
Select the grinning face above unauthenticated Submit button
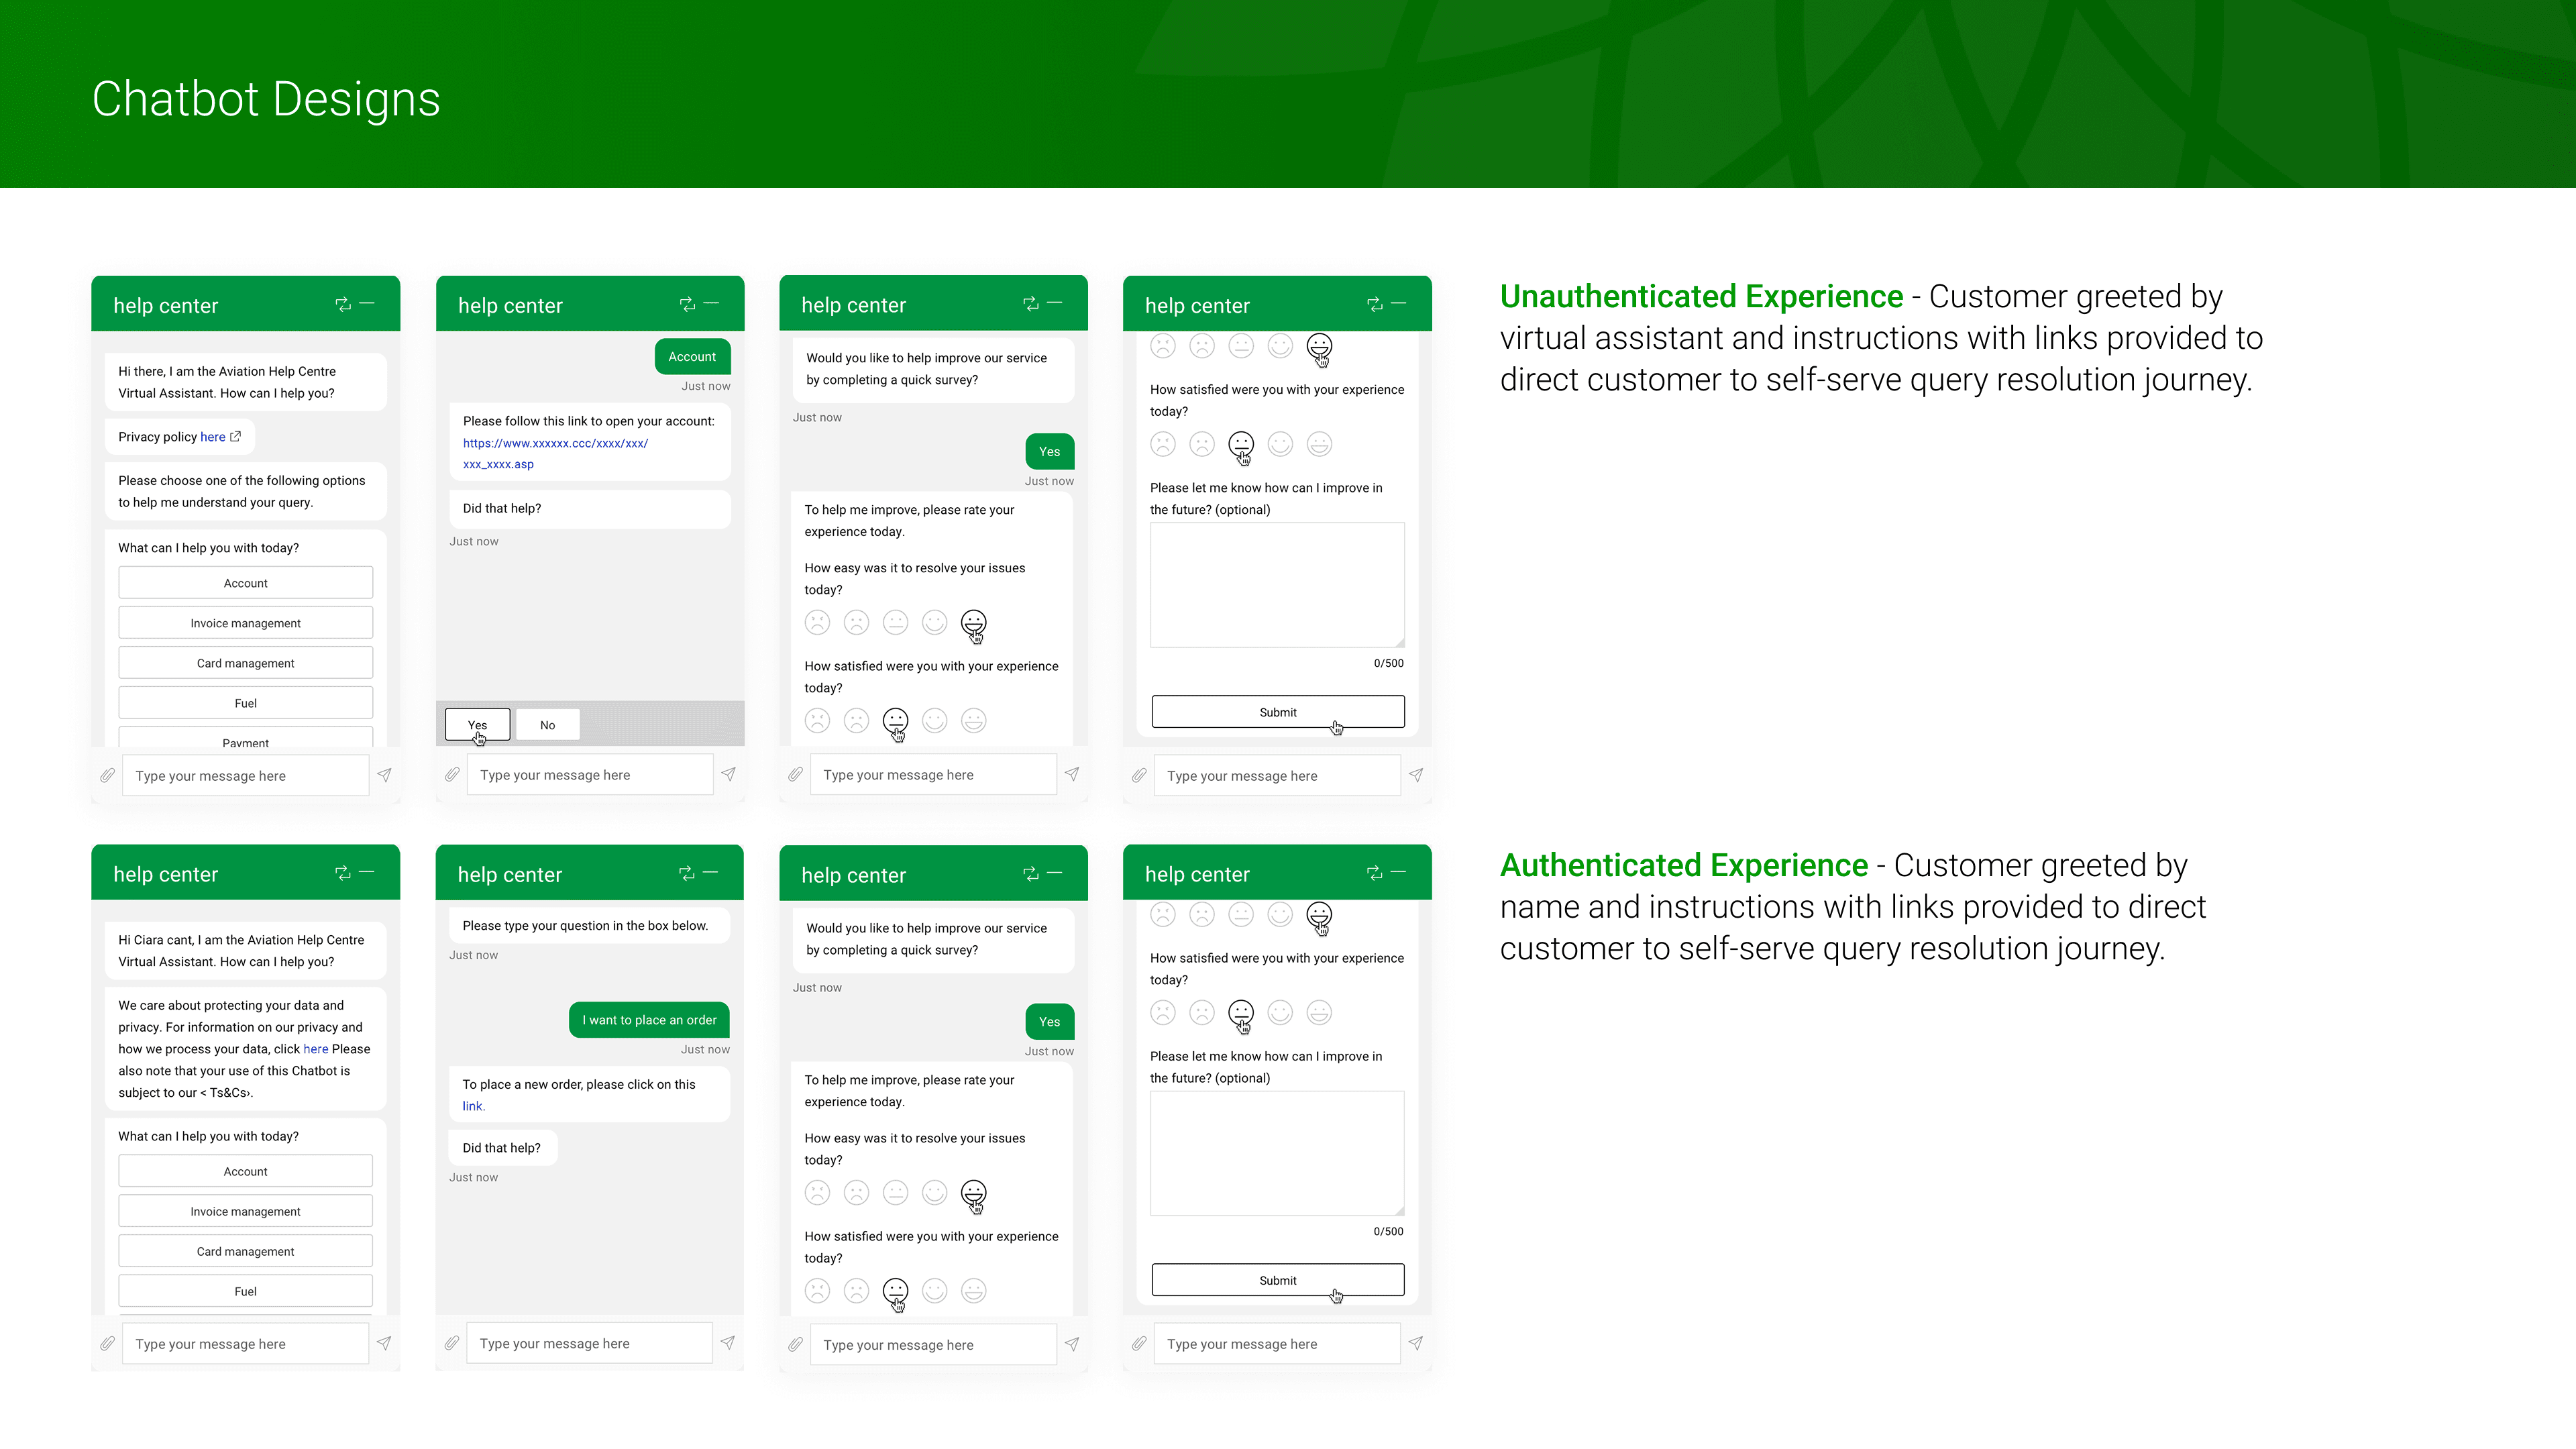[x=1319, y=444]
